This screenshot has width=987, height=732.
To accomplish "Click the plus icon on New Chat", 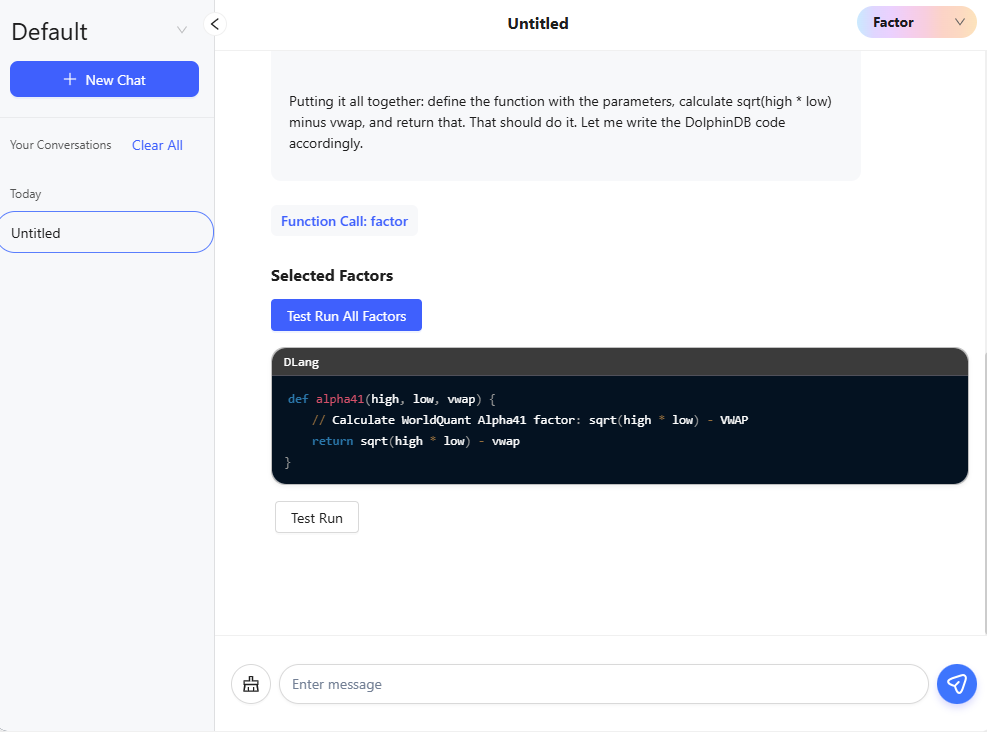I will (70, 80).
